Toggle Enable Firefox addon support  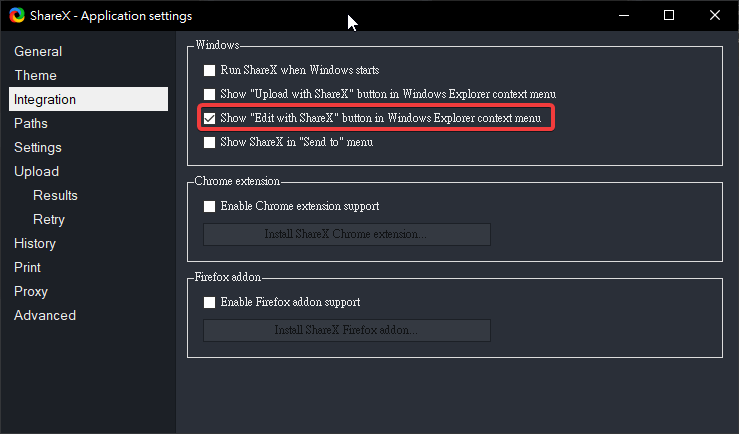tap(209, 302)
